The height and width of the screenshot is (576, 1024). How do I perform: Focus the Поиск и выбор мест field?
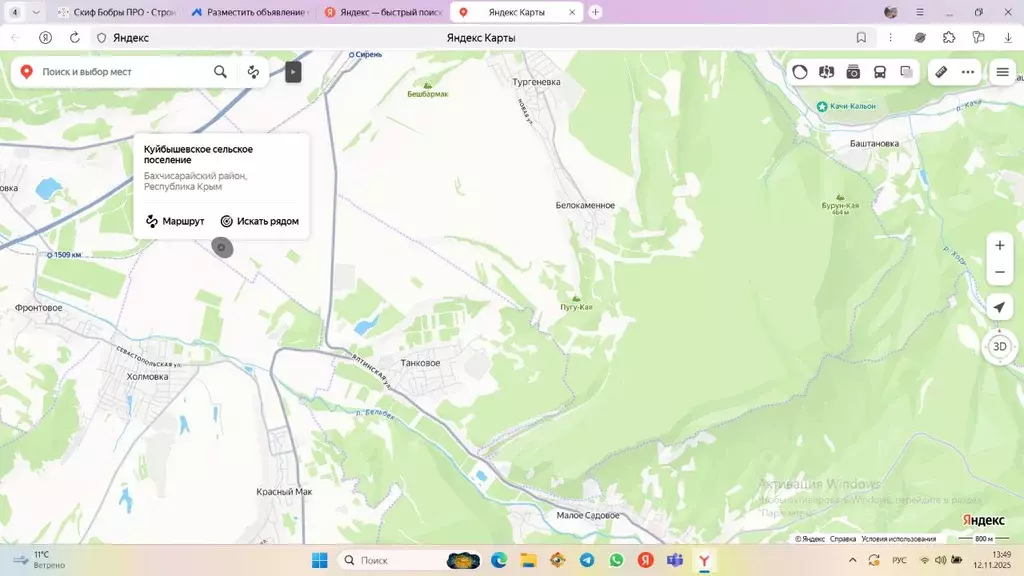click(120, 72)
